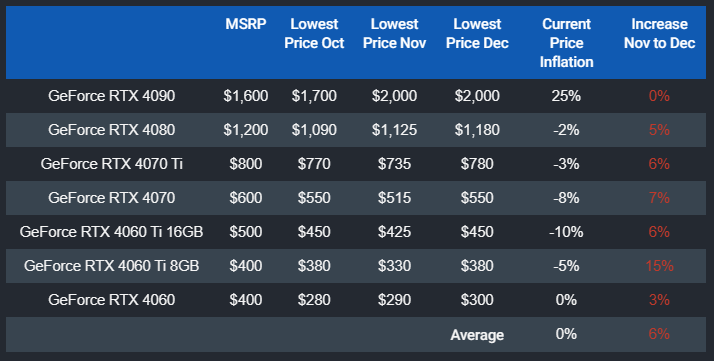Click the Lowest Price Nov header
The height and width of the screenshot is (361, 714).
tap(394, 33)
